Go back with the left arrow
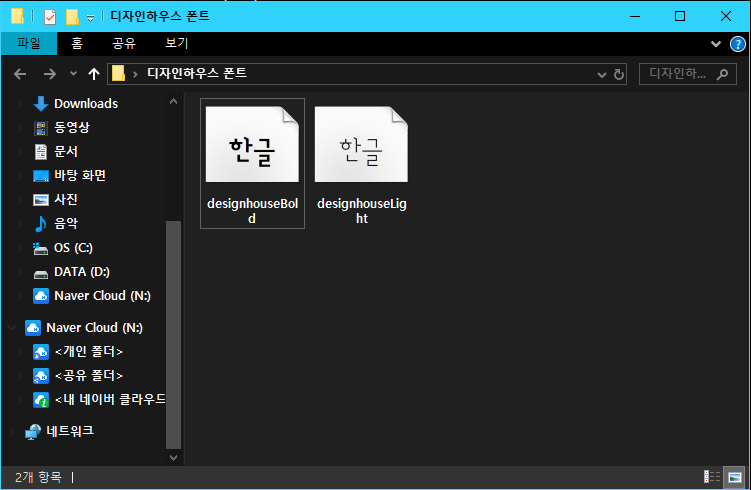Viewport: 751px width, 490px height. point(20,74)
